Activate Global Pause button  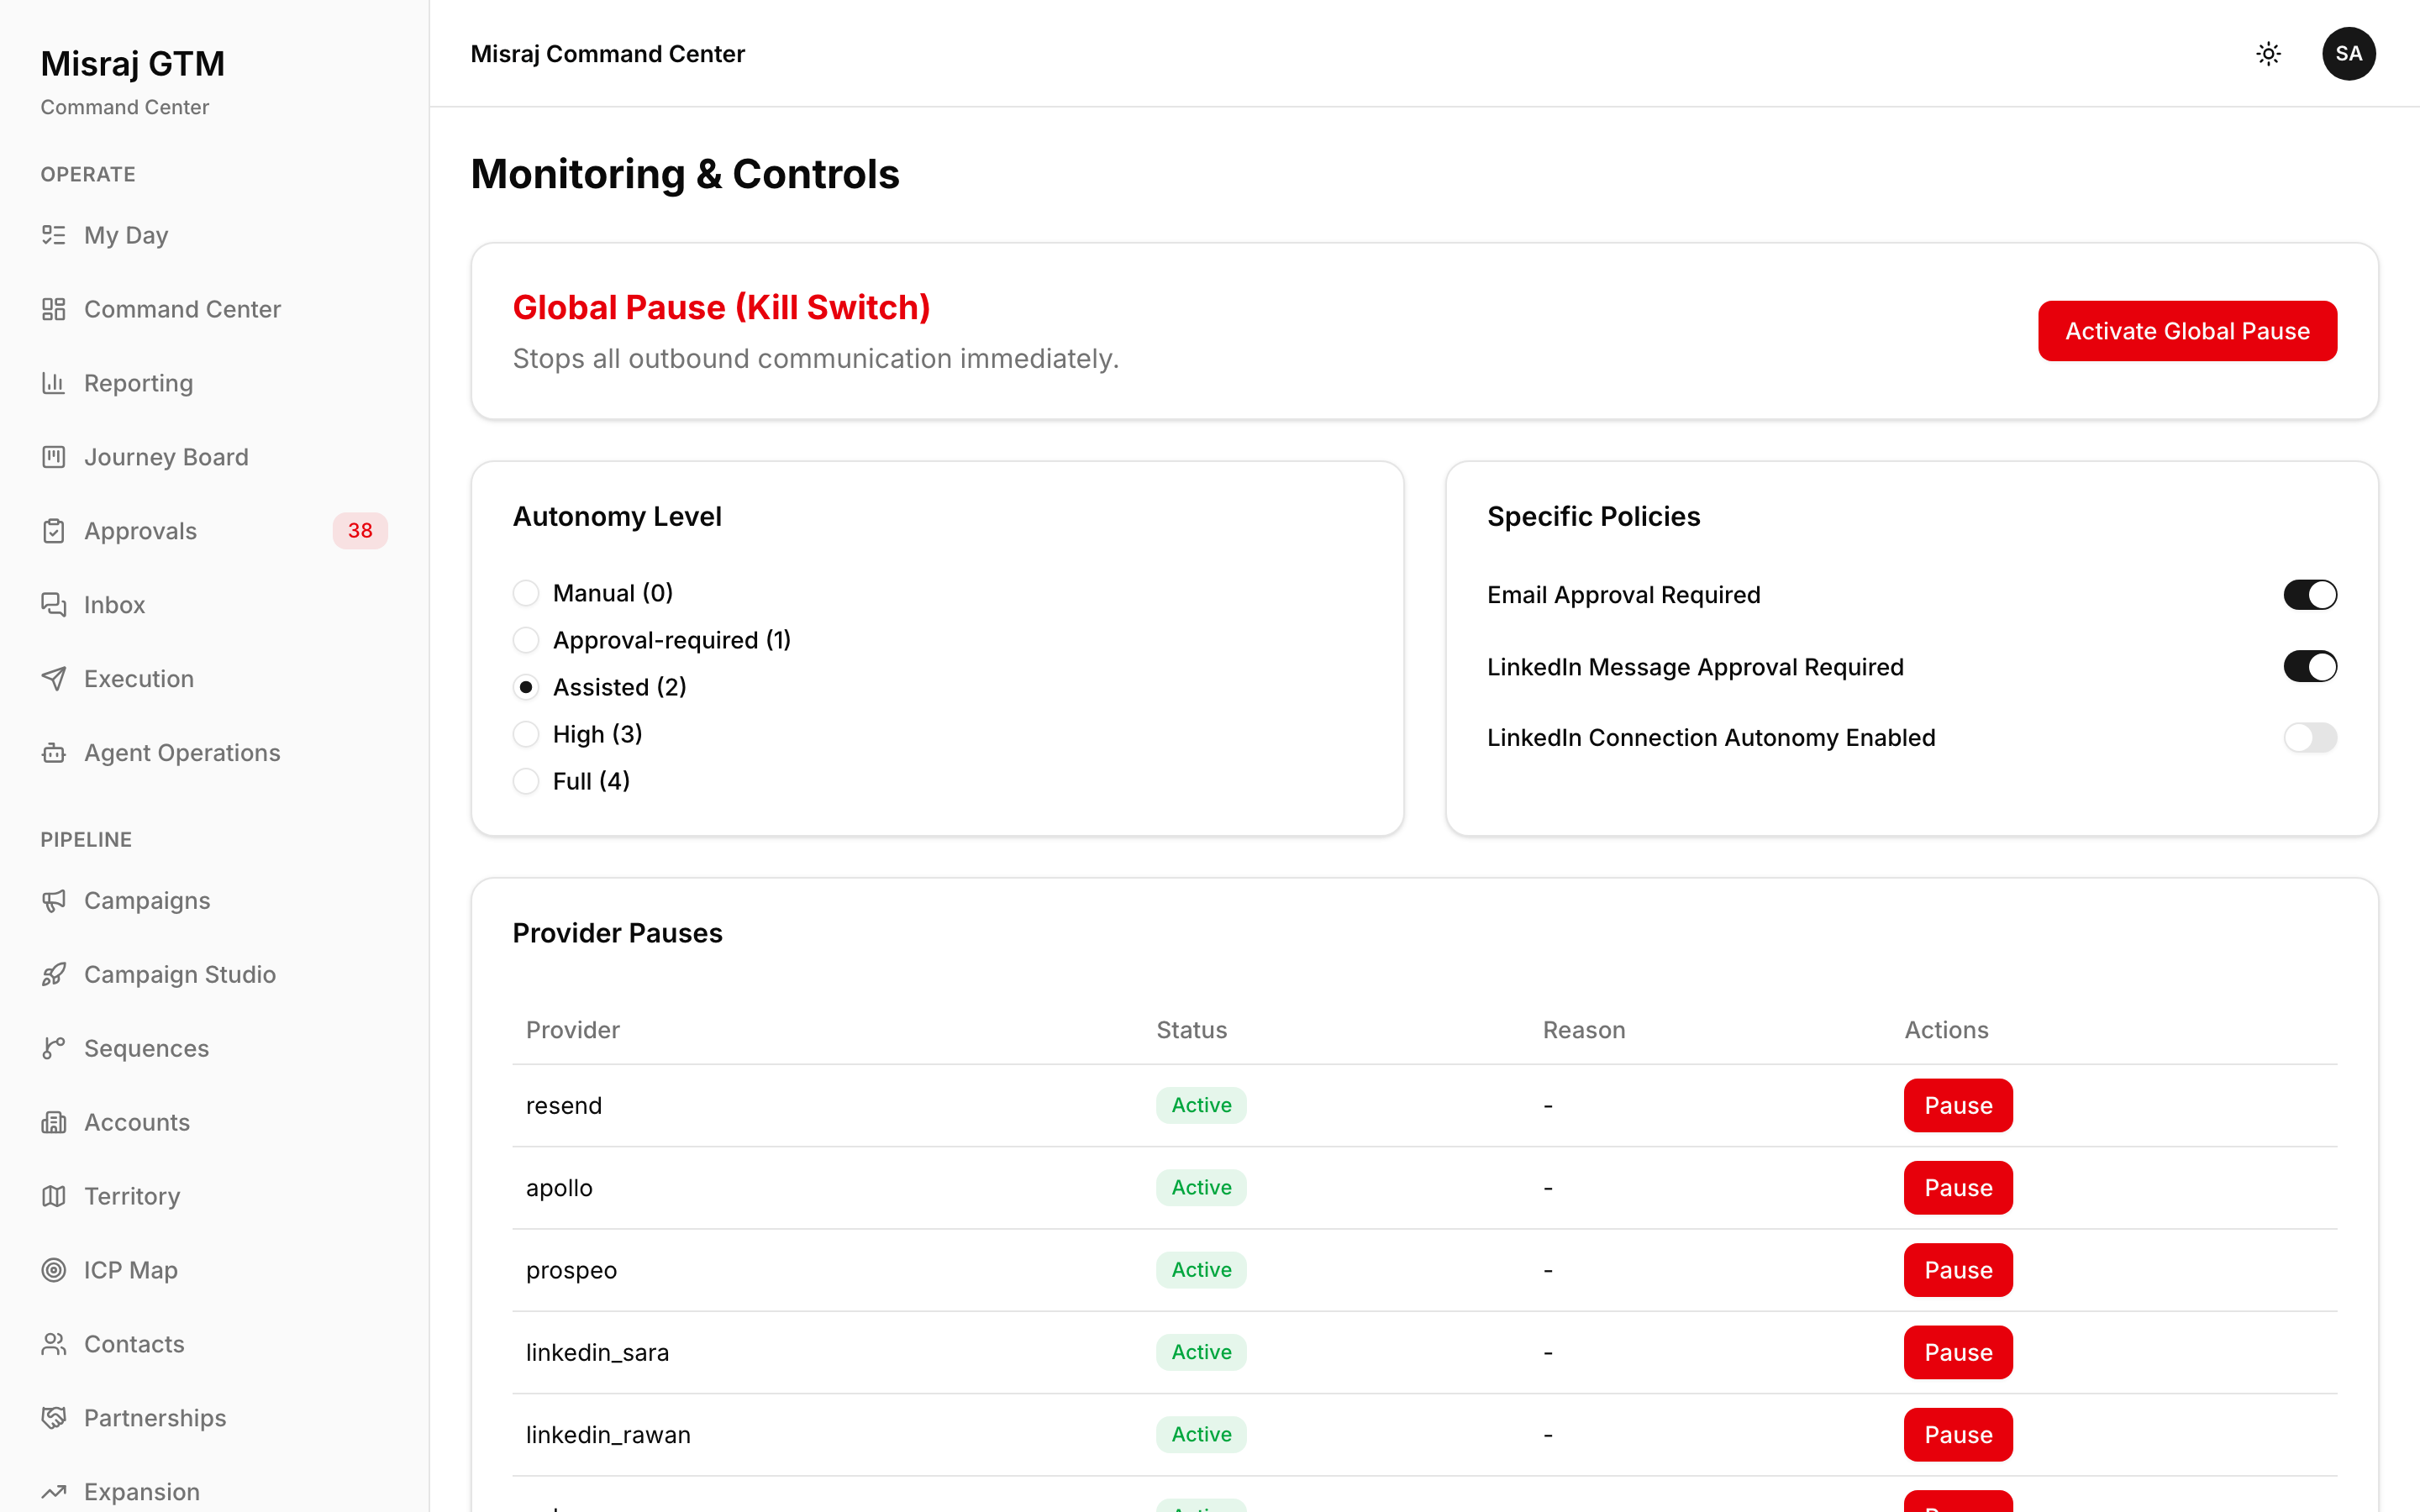tap(2187, 331)
